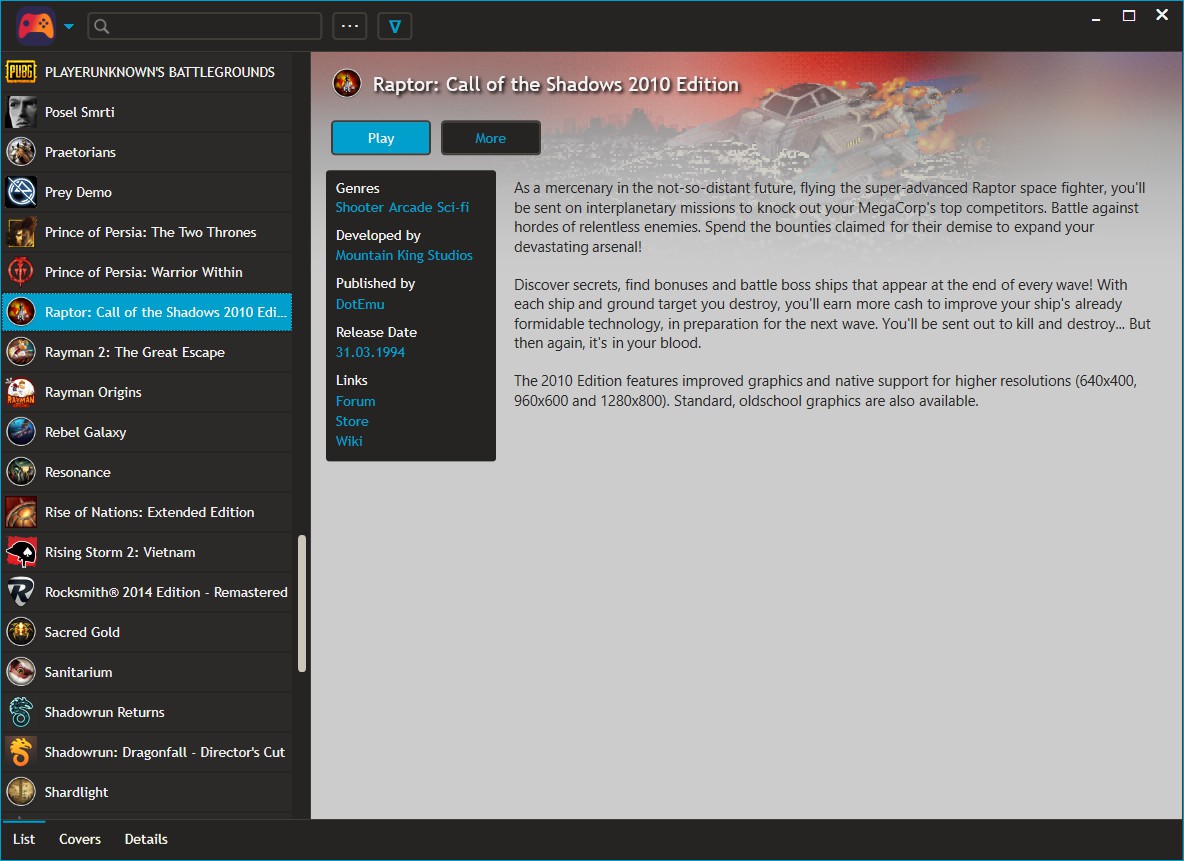Select Rocksmith 2014 Edition - Remastered
The image size is (1184, 861).
[147, 592]
